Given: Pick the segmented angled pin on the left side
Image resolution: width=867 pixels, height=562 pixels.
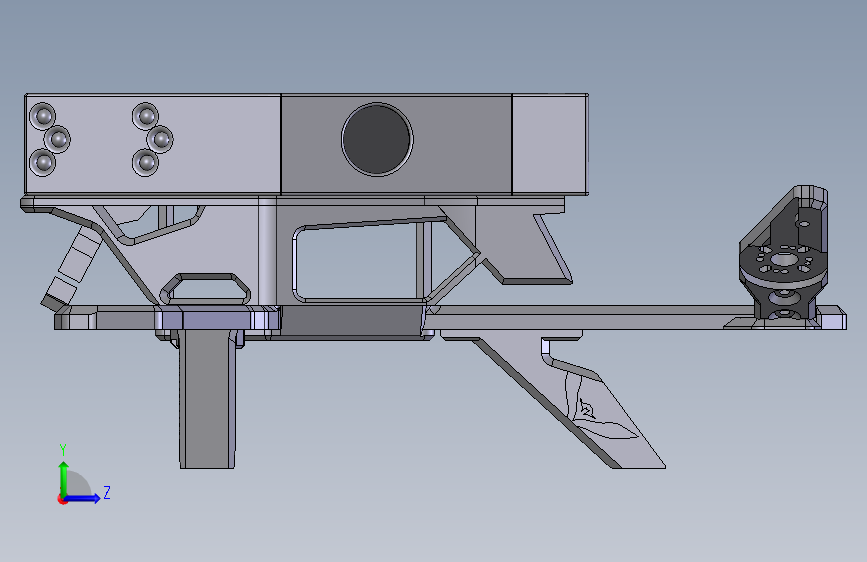Looking at the screenshot, I should click(x=72, y=267).
